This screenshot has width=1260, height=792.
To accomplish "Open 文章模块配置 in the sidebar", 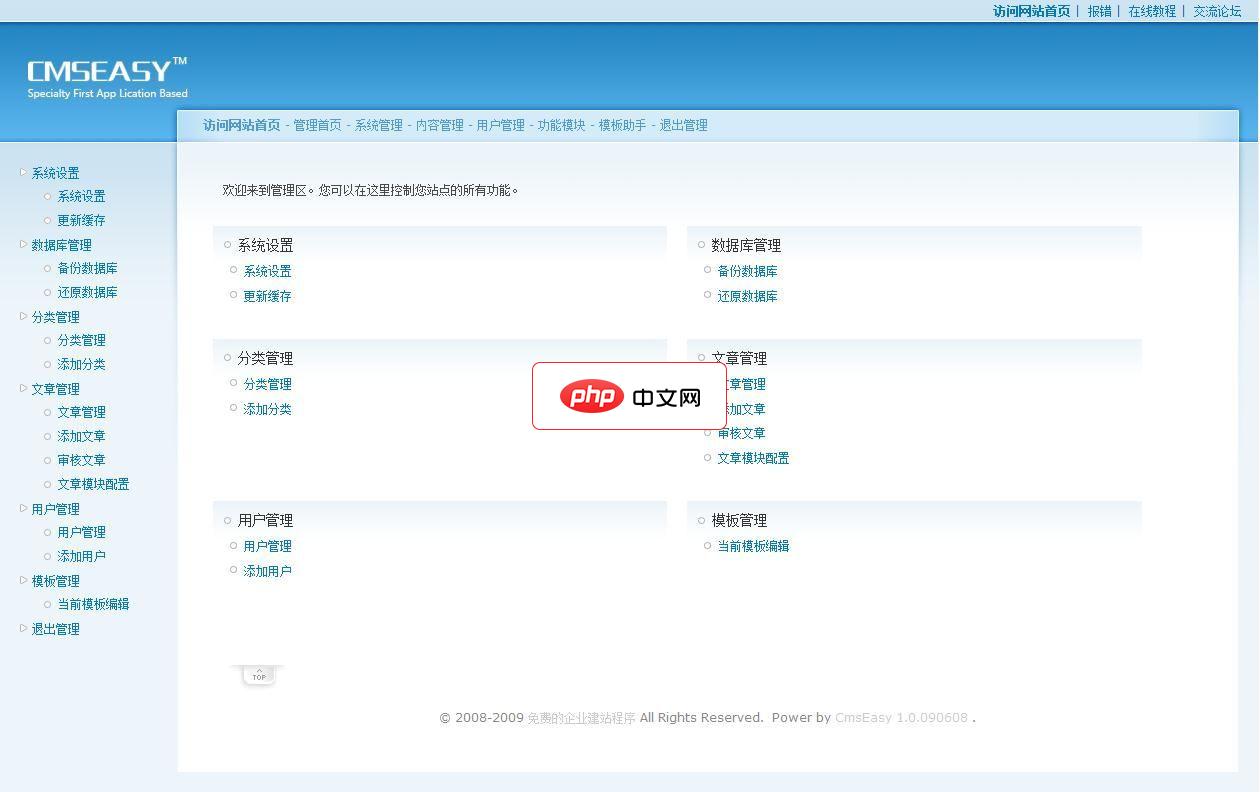I will [93, 484].
